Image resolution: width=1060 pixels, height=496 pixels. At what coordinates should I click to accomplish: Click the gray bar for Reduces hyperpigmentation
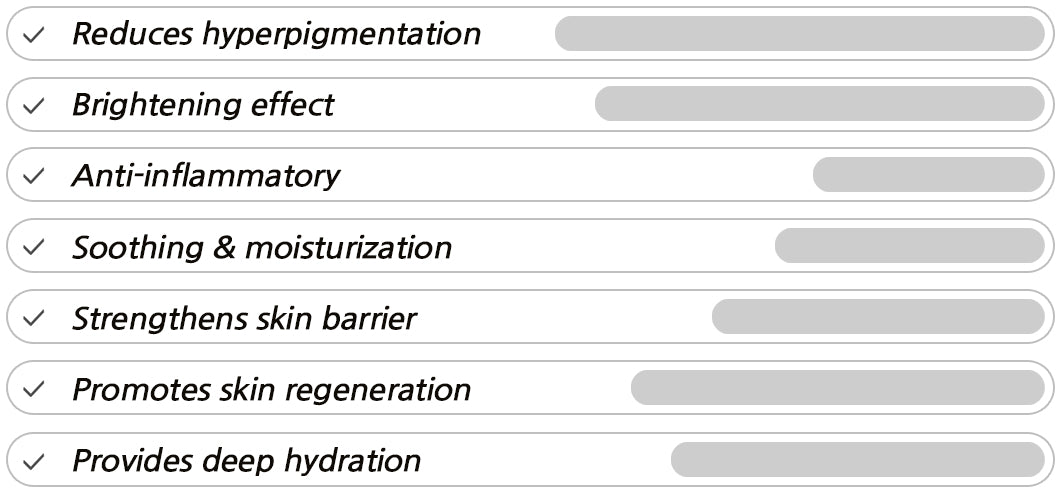tap(799, 34)
